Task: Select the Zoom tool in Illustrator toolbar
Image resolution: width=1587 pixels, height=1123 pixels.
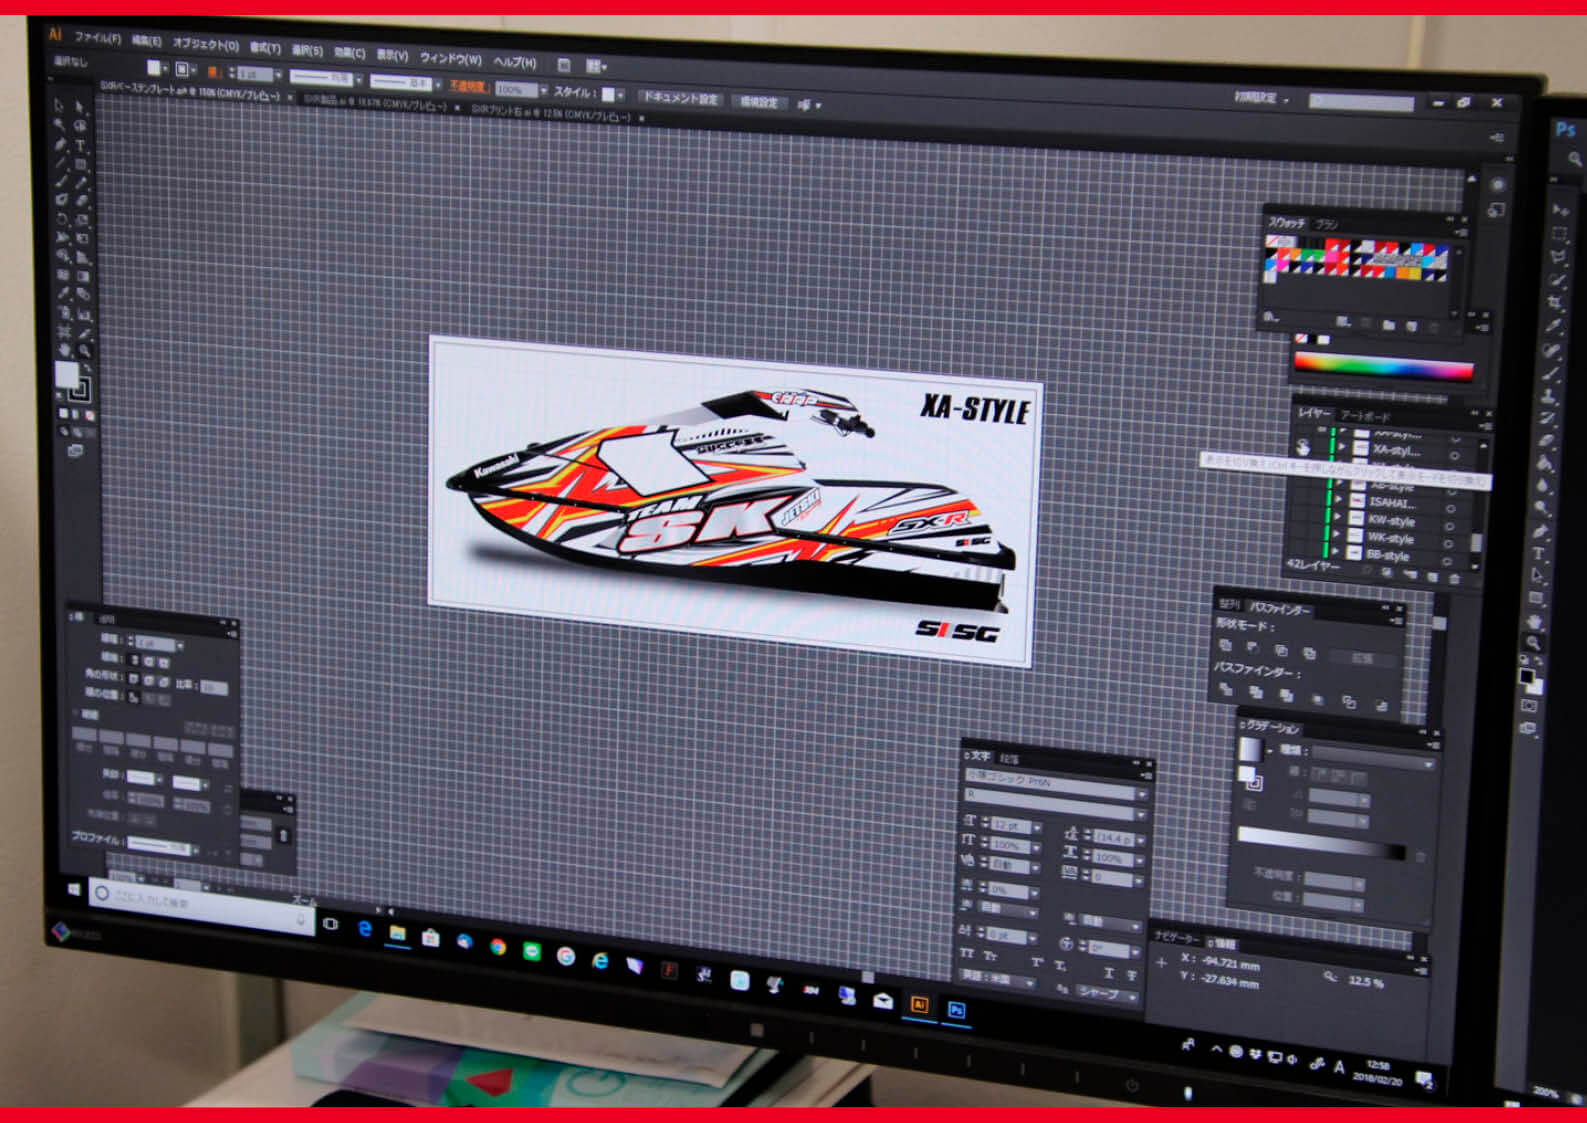Action: pyautogui.click(x=84, y=351)
